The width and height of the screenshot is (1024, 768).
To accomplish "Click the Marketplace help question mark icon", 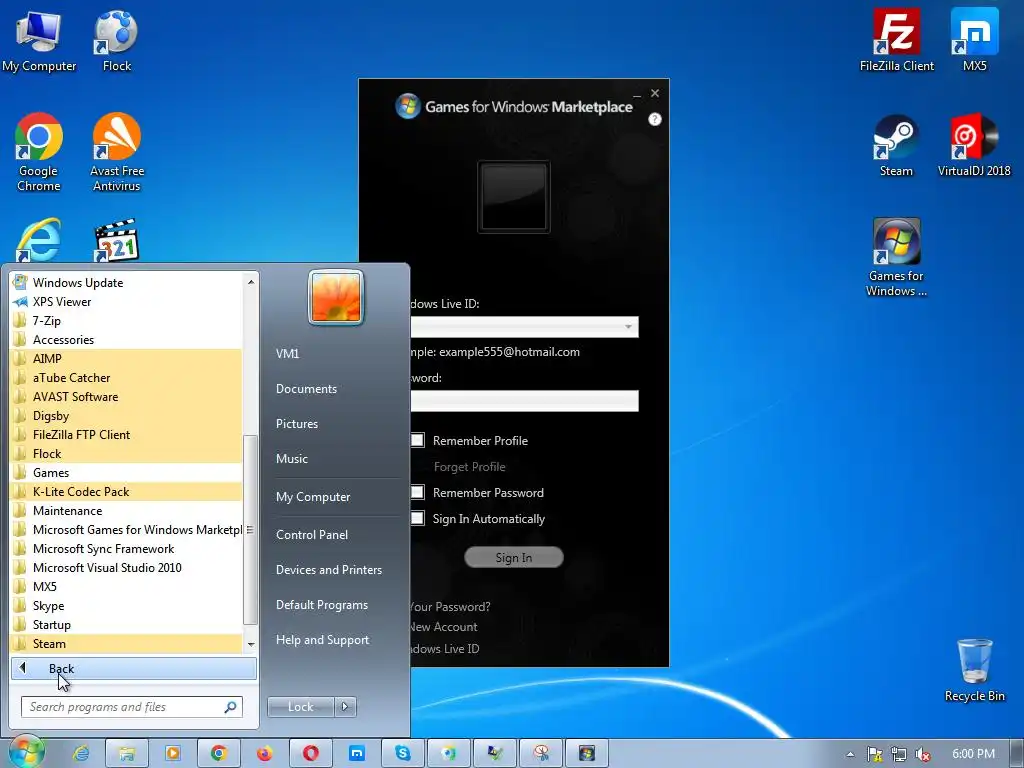I will 654,119.
